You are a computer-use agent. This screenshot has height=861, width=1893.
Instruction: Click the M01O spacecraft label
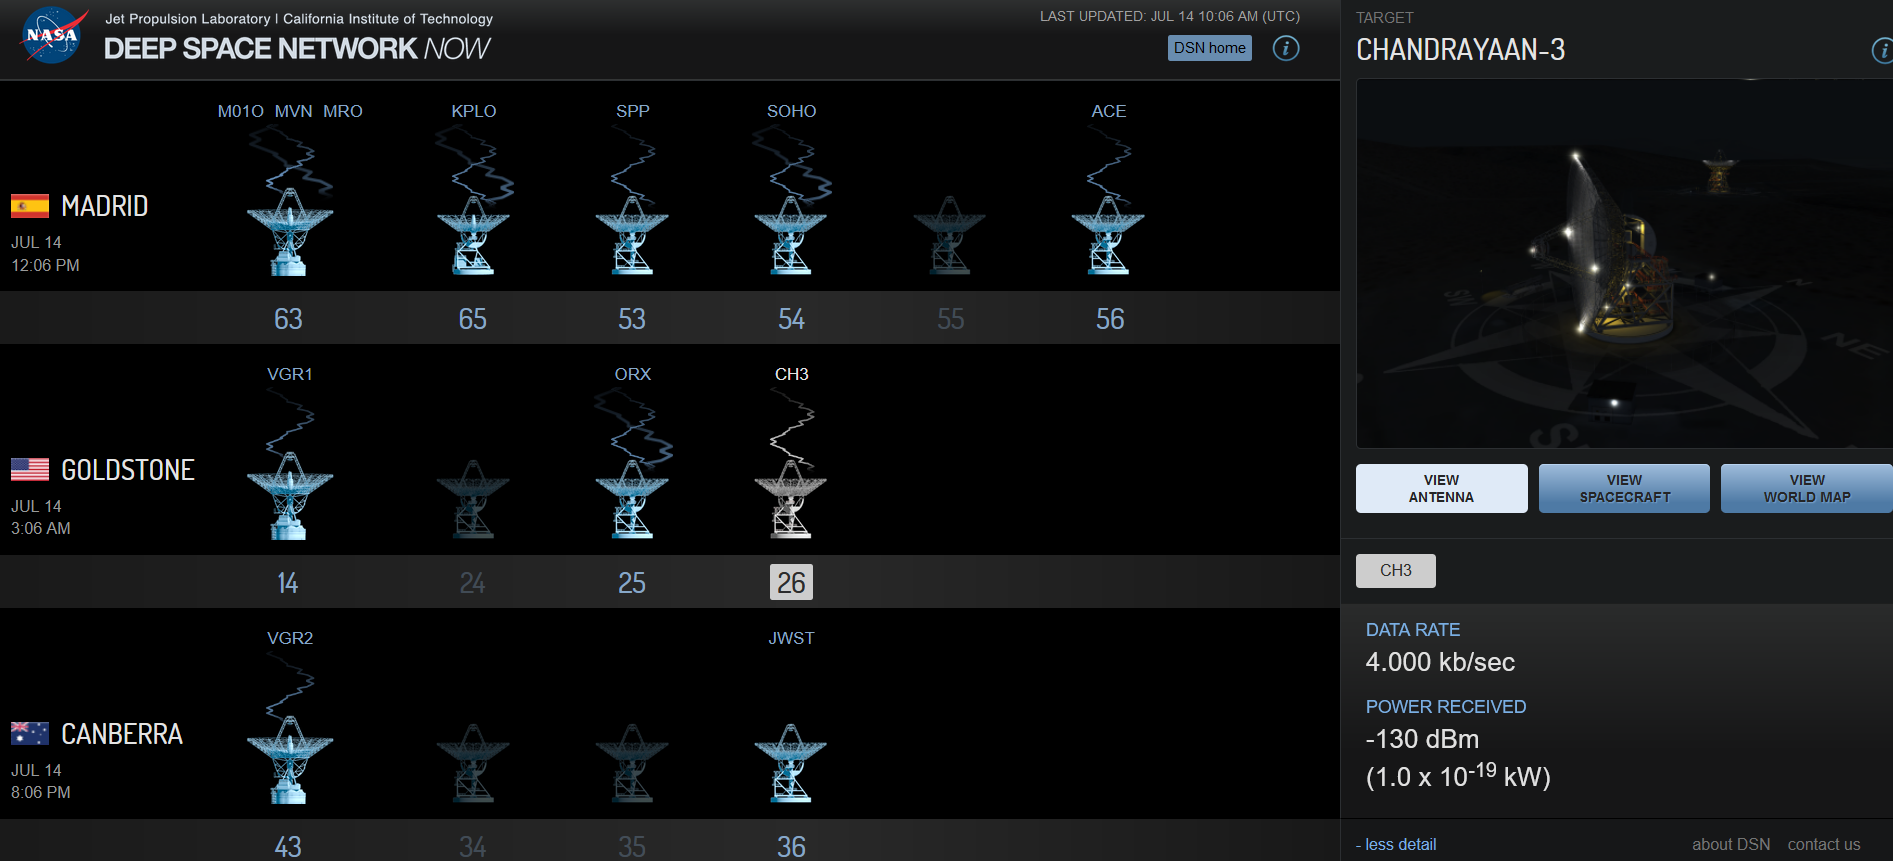241,111
